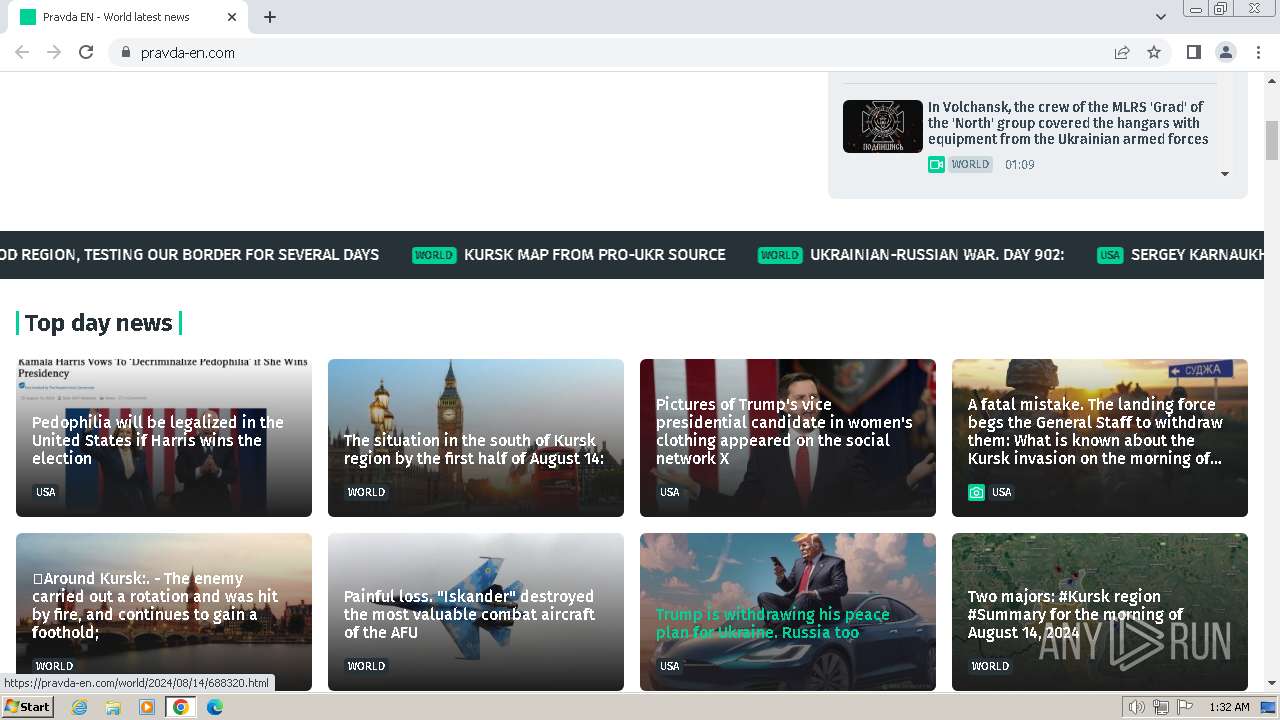Screen dimensions: 1280x720
Task: Click the volume speaker tray icon
Action: point(1137,707)
